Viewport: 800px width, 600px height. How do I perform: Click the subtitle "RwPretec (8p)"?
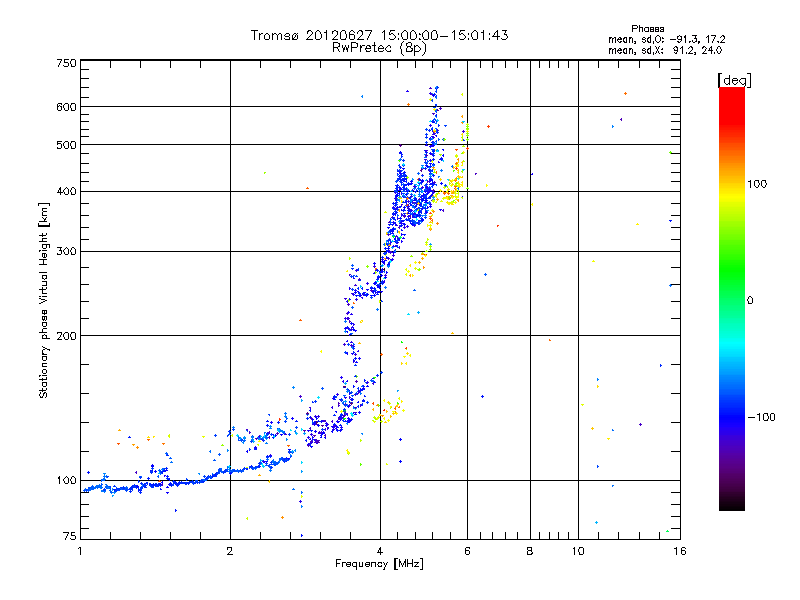(x=379, y=48)
